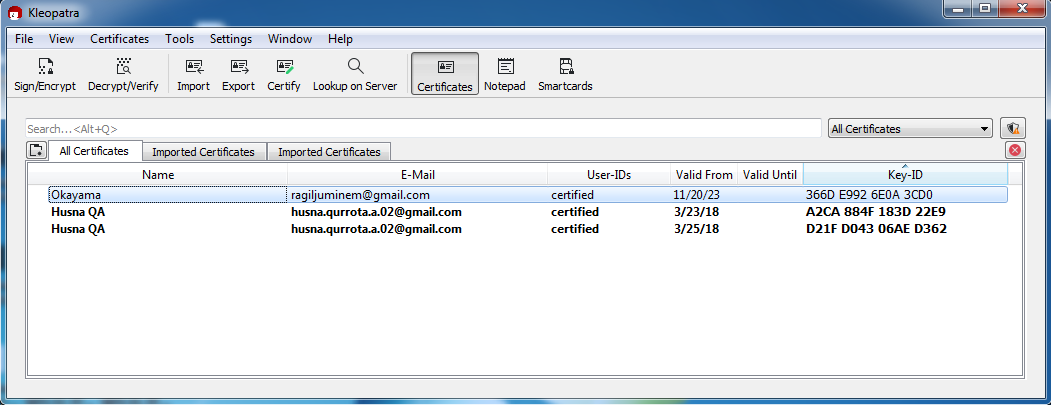Certify the selected certificate
Viewport: 1051px width, 405px height.
tap(284, 74)
